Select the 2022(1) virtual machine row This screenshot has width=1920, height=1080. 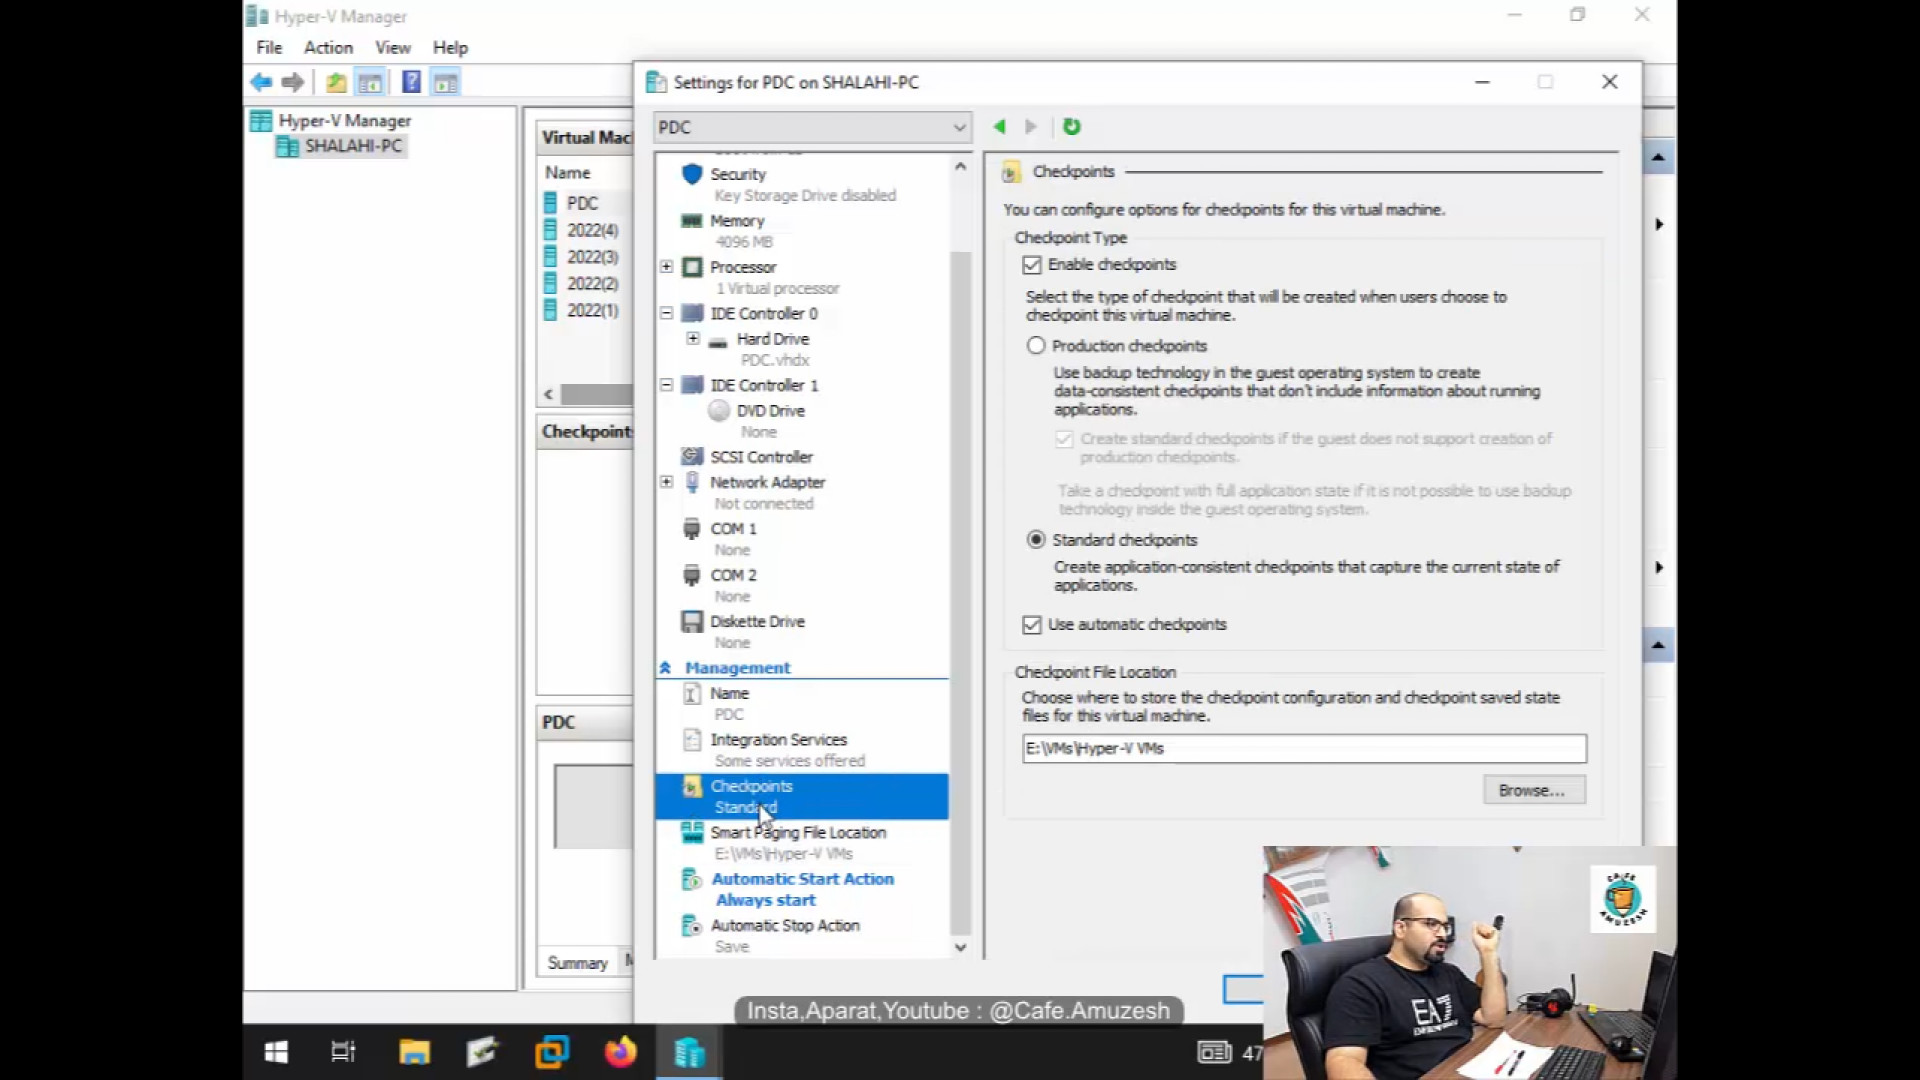[x=587, y=311]
